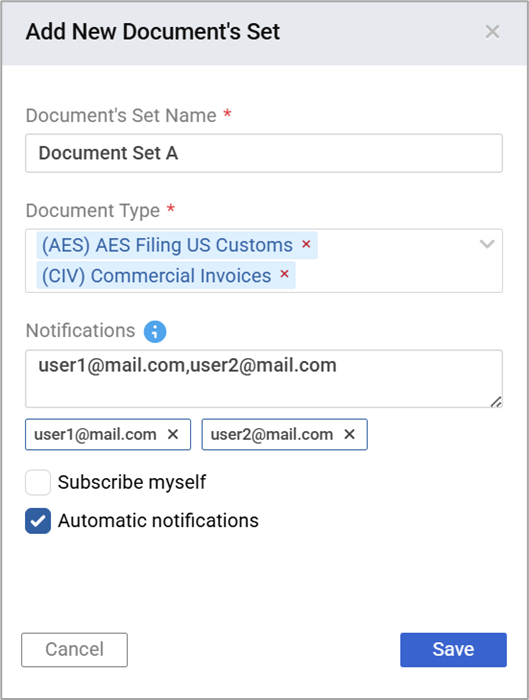Uncheck the Automatic notifications checkbox
Viewport: 529px width, 700px height.
coord(38,521)
